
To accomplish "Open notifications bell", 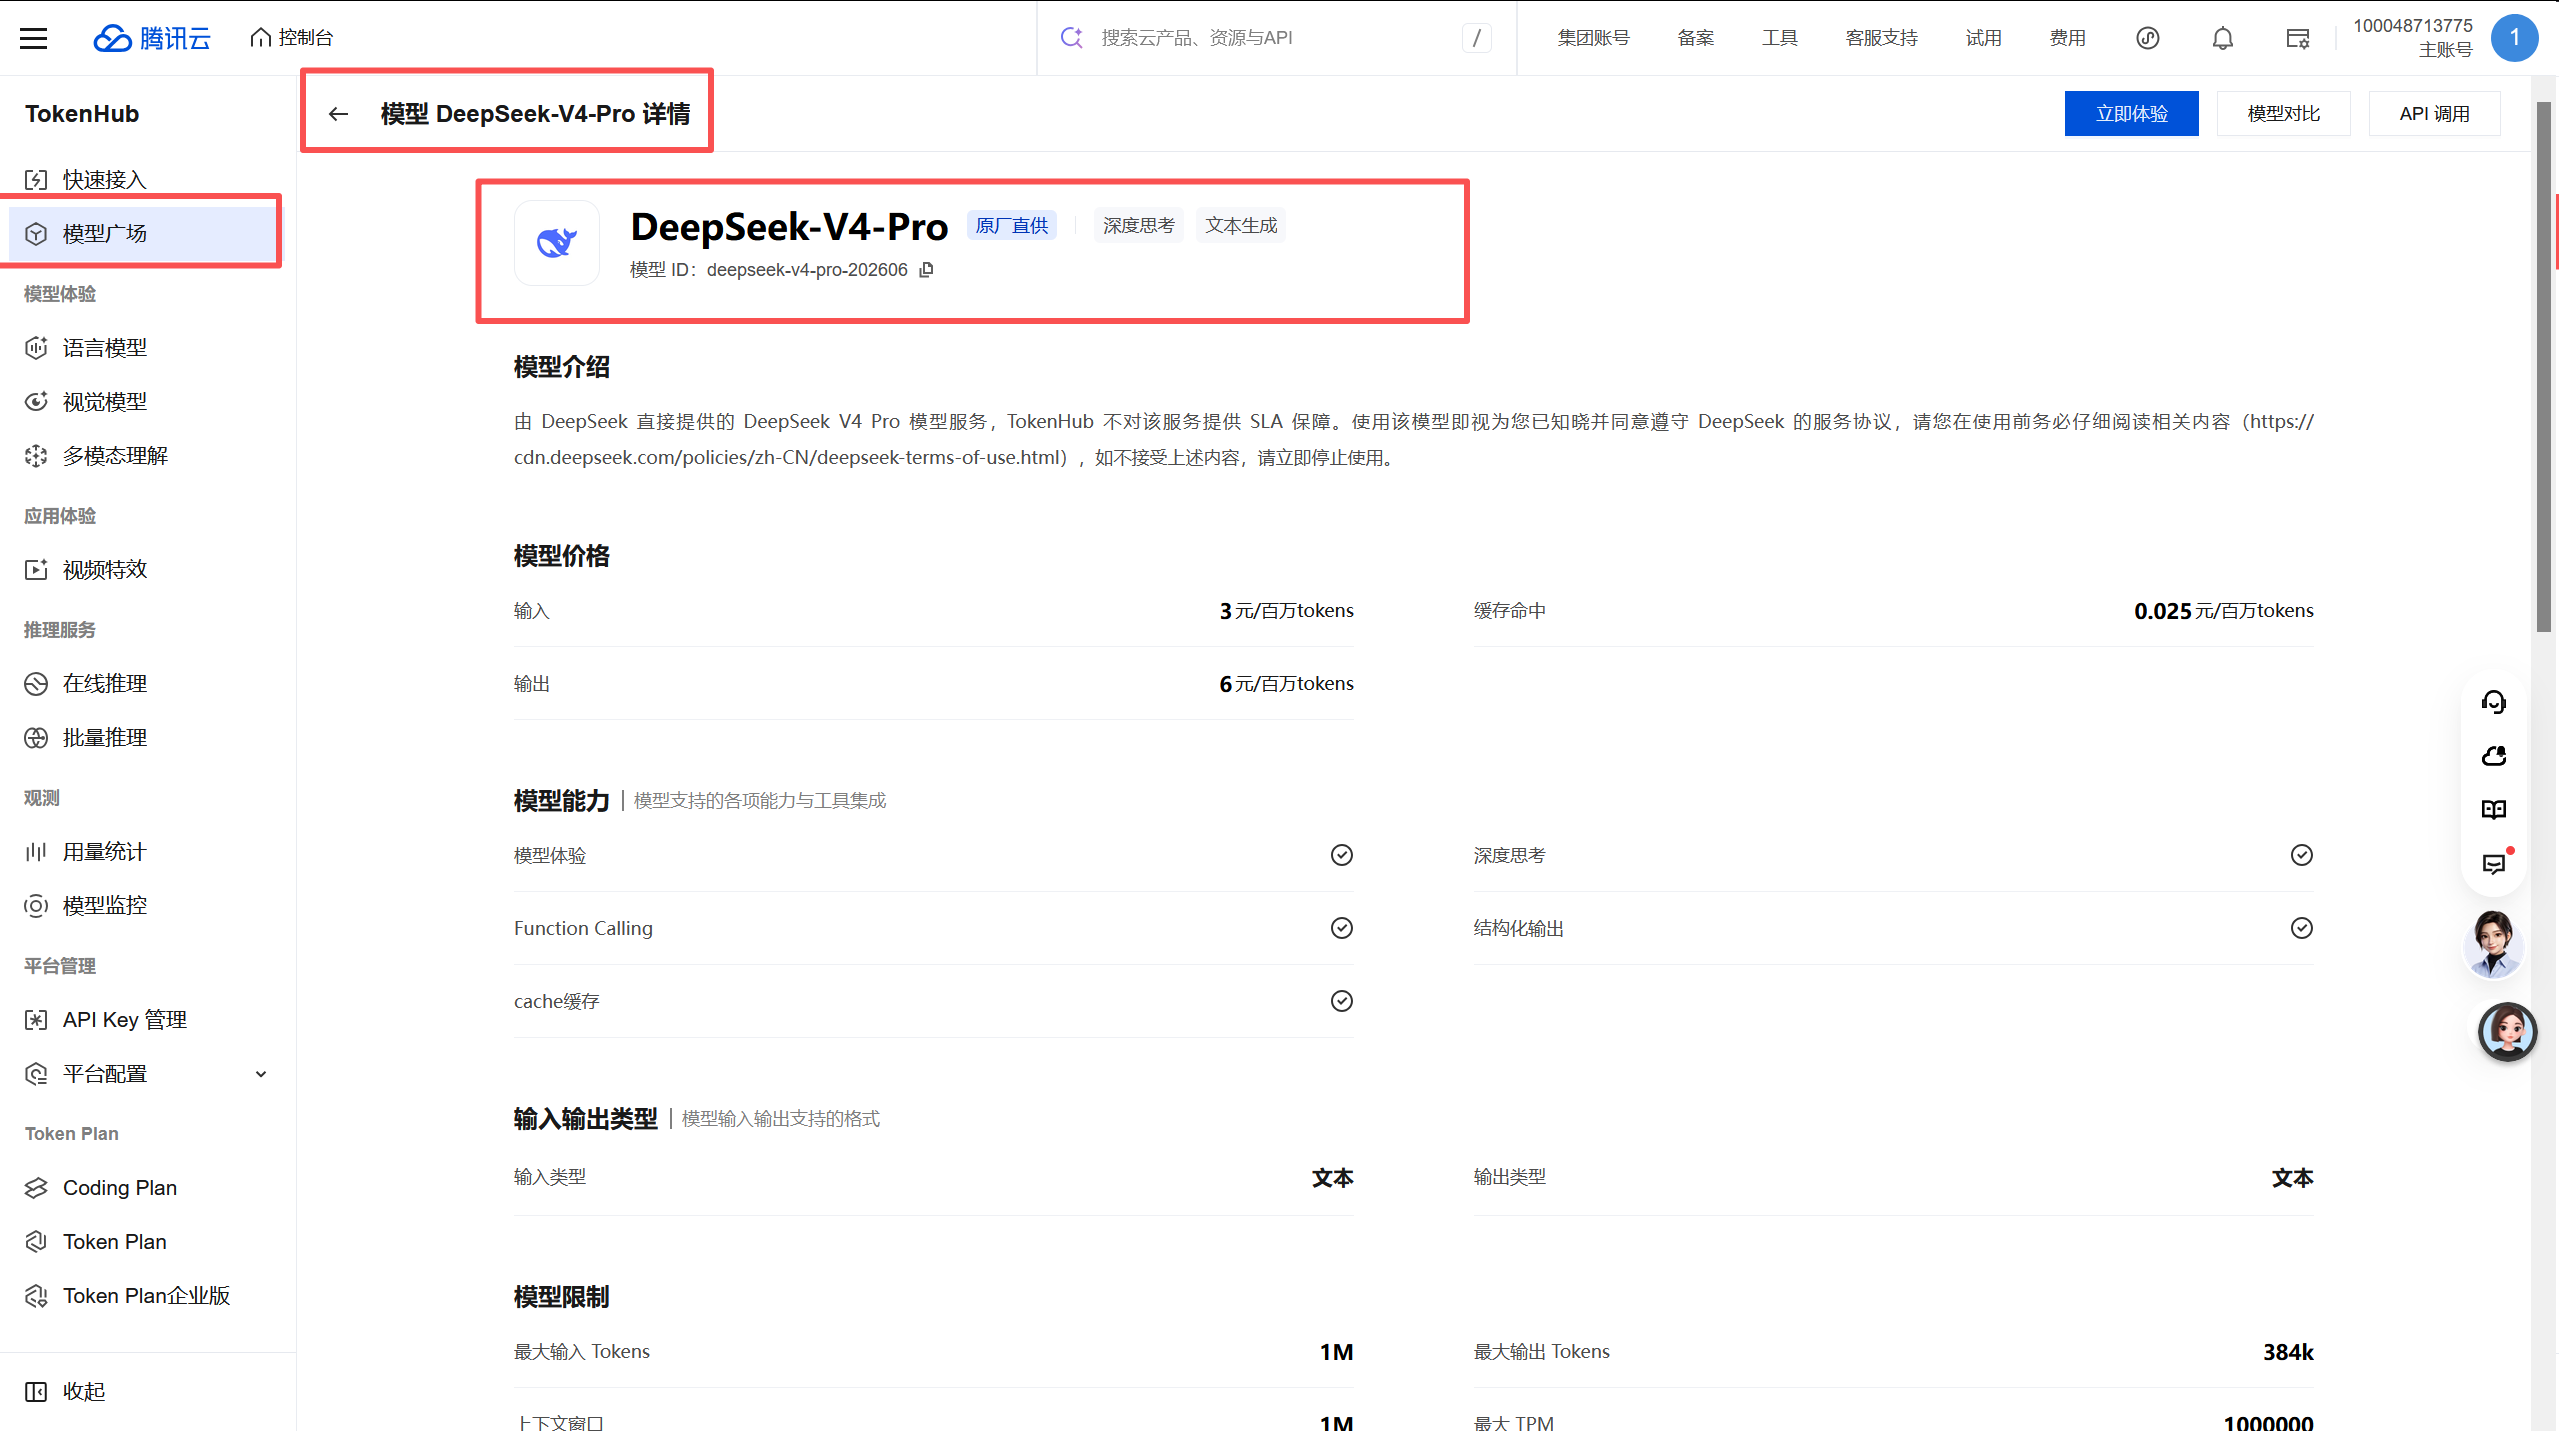I will pos(2223,38).
